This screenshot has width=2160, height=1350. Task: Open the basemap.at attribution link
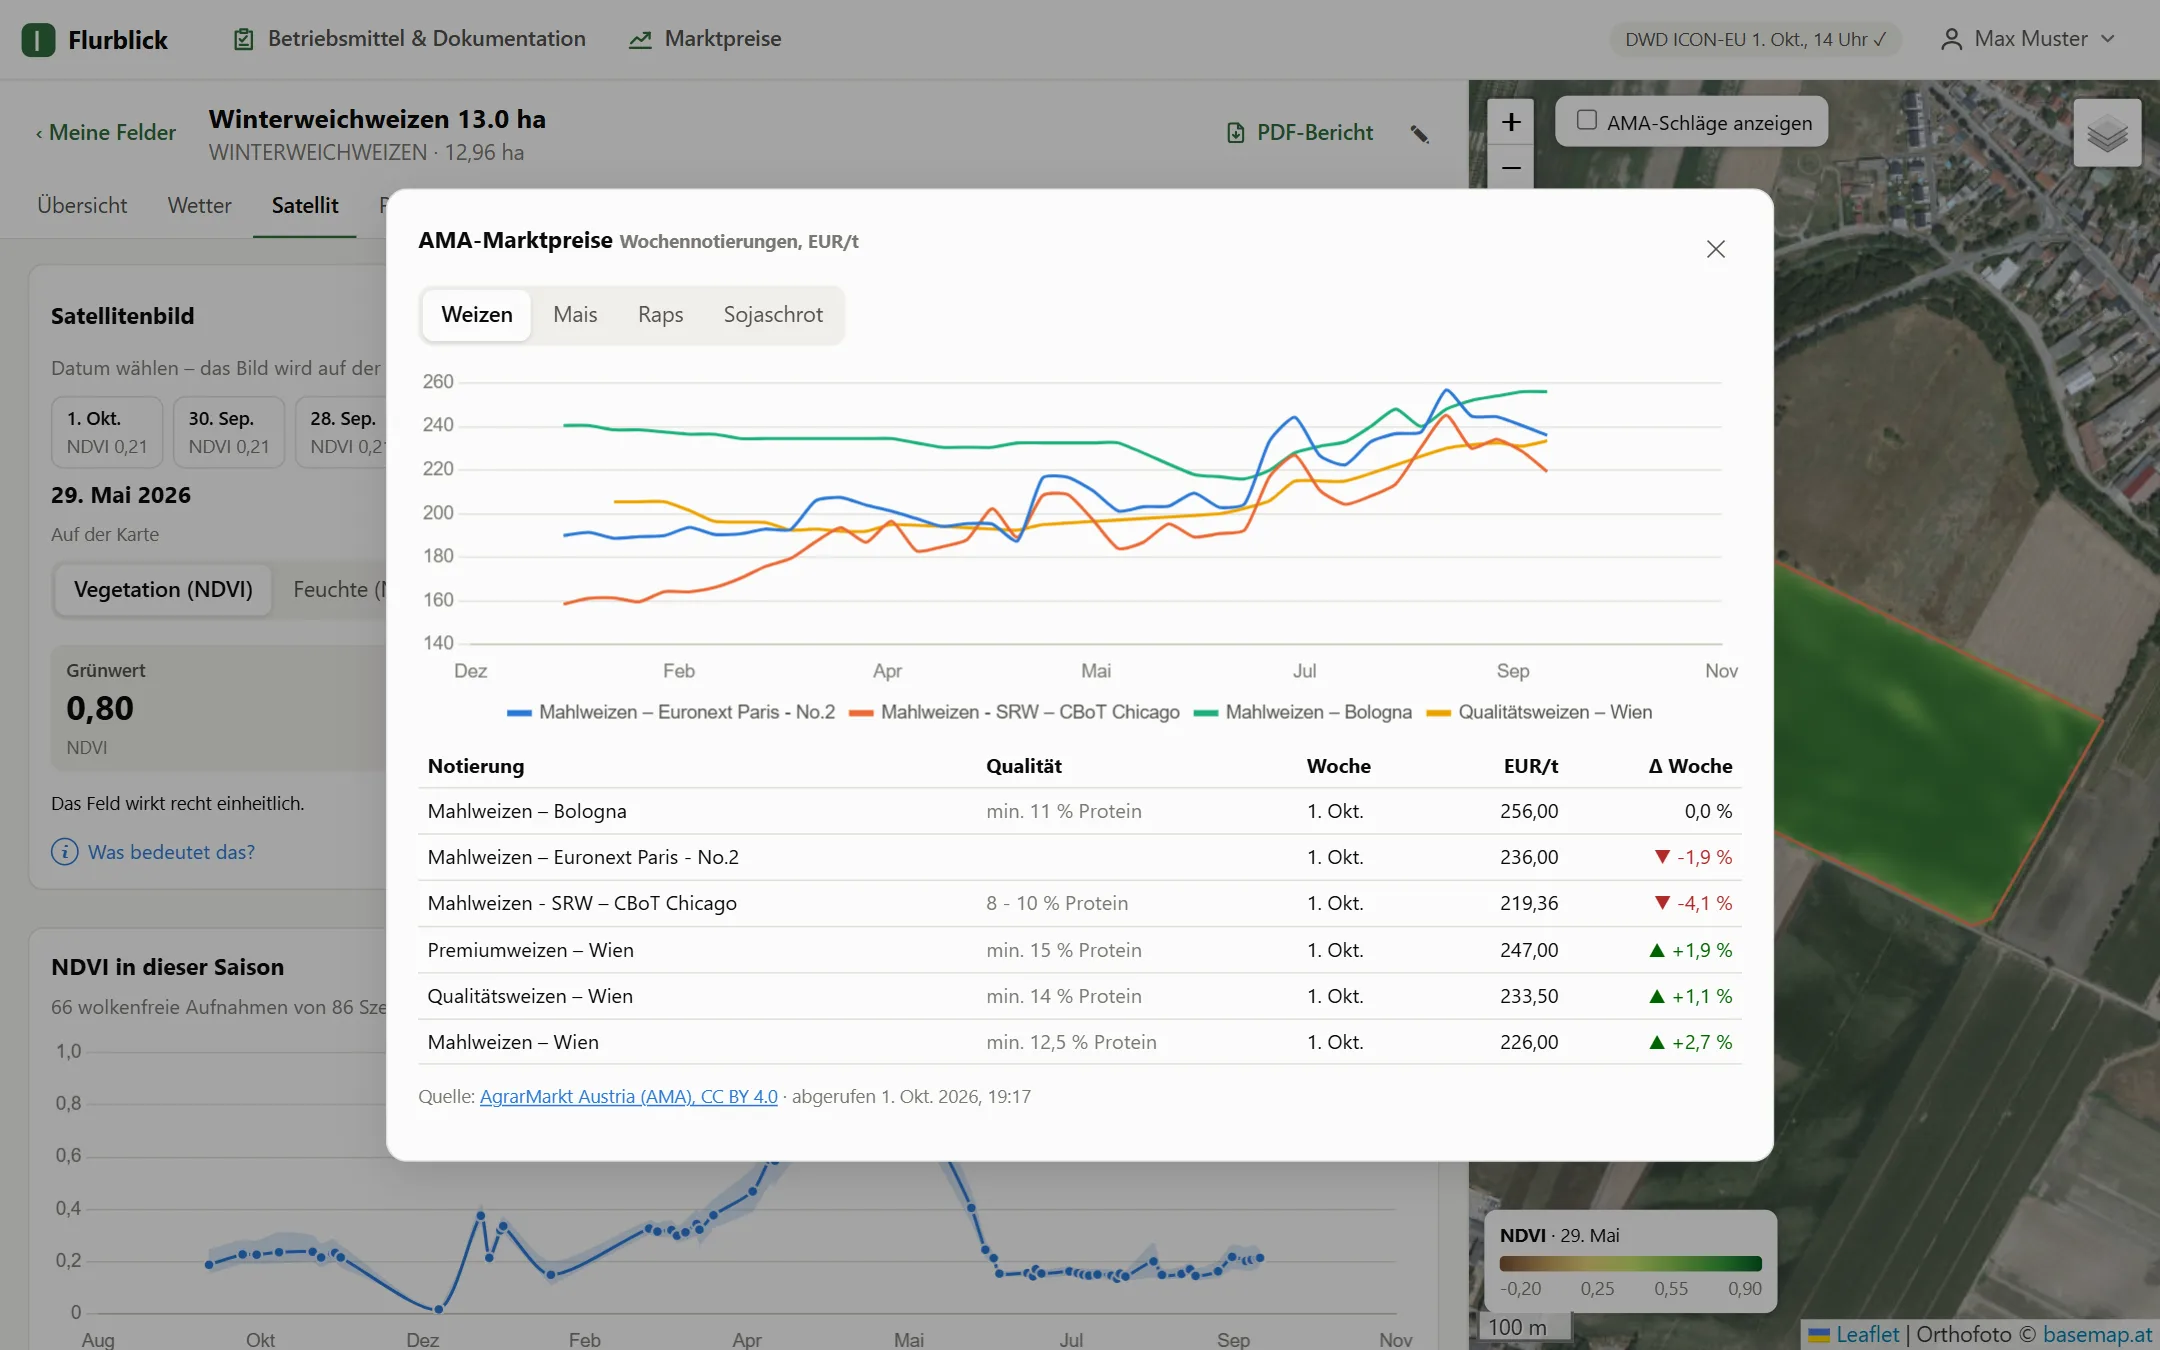[2097, 1335]
